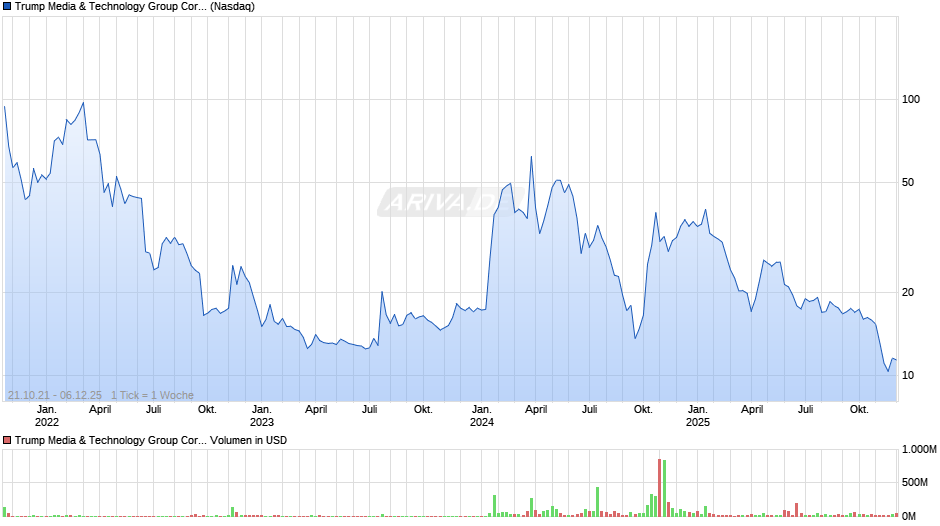940x526 pixels.
Task: Click the tallest green volume bar near Oct. 2024
Action: [664, 488]
